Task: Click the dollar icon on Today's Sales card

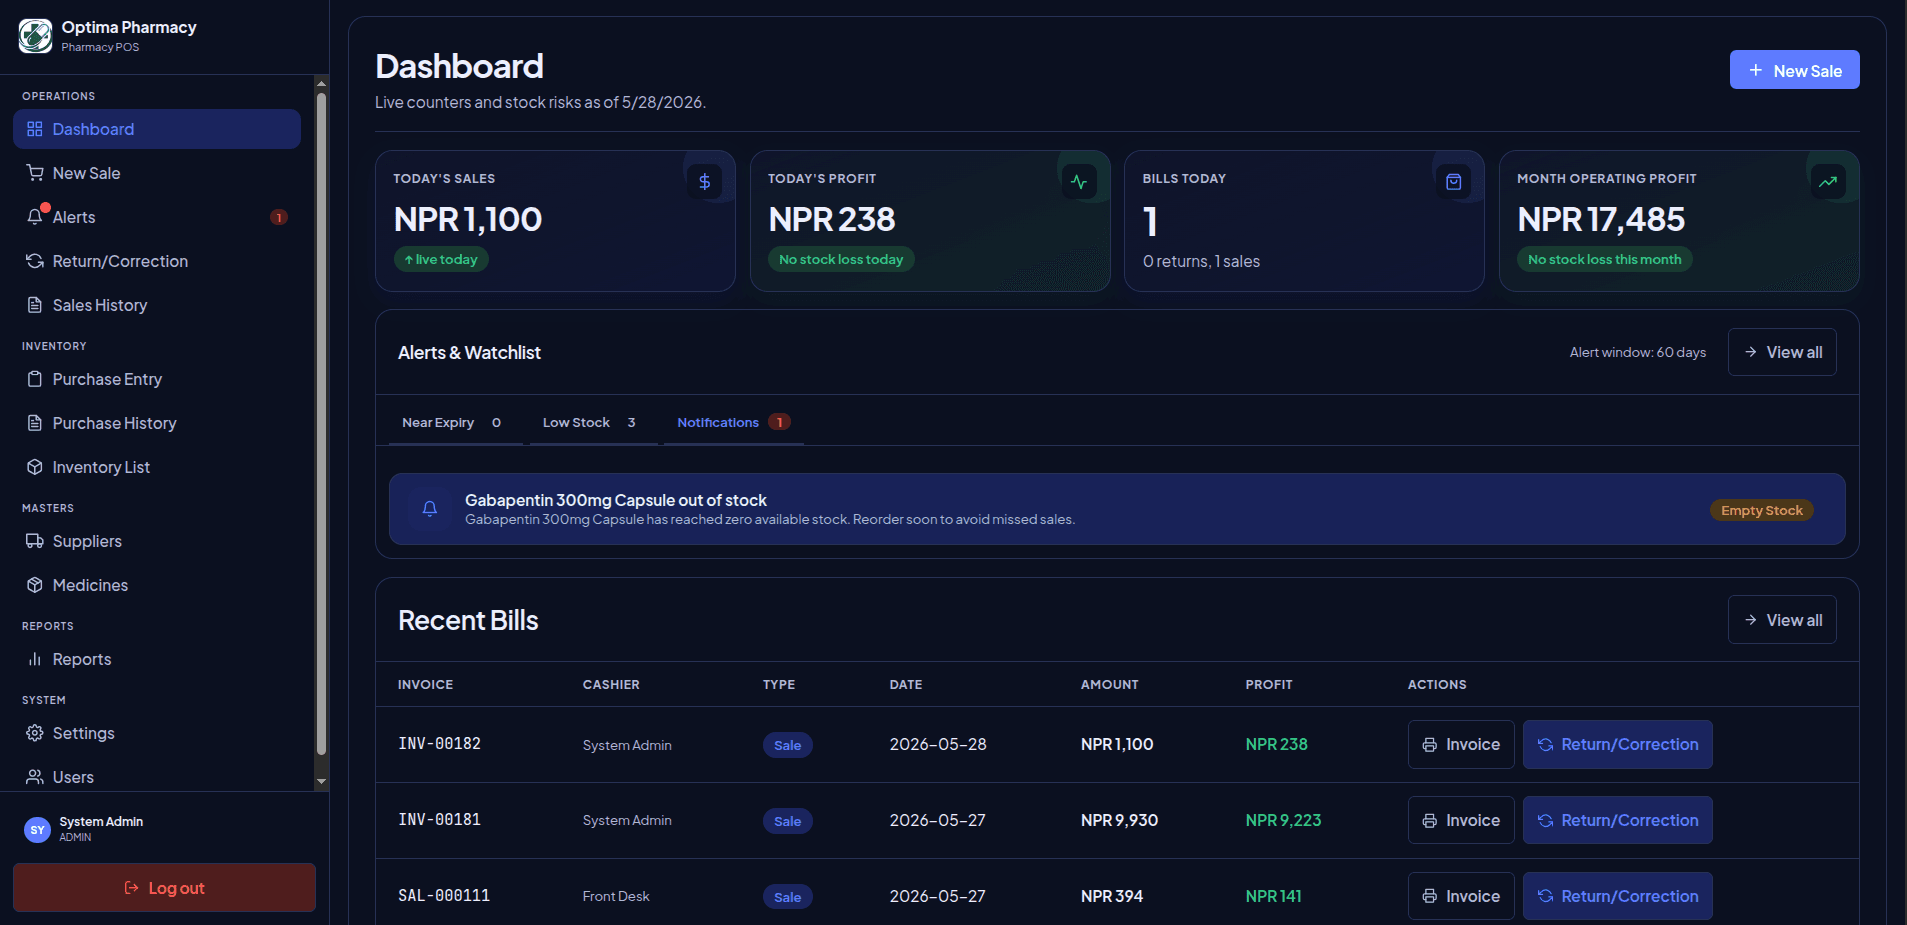Action: [705, 182]
